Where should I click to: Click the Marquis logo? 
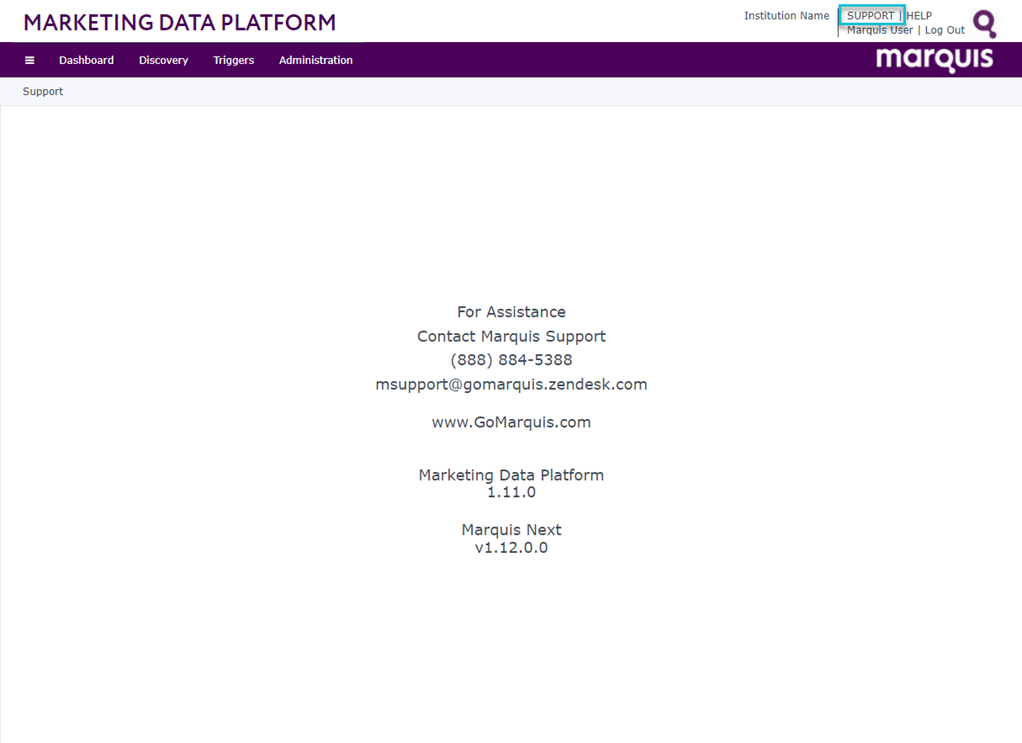(x=934, y=59)
